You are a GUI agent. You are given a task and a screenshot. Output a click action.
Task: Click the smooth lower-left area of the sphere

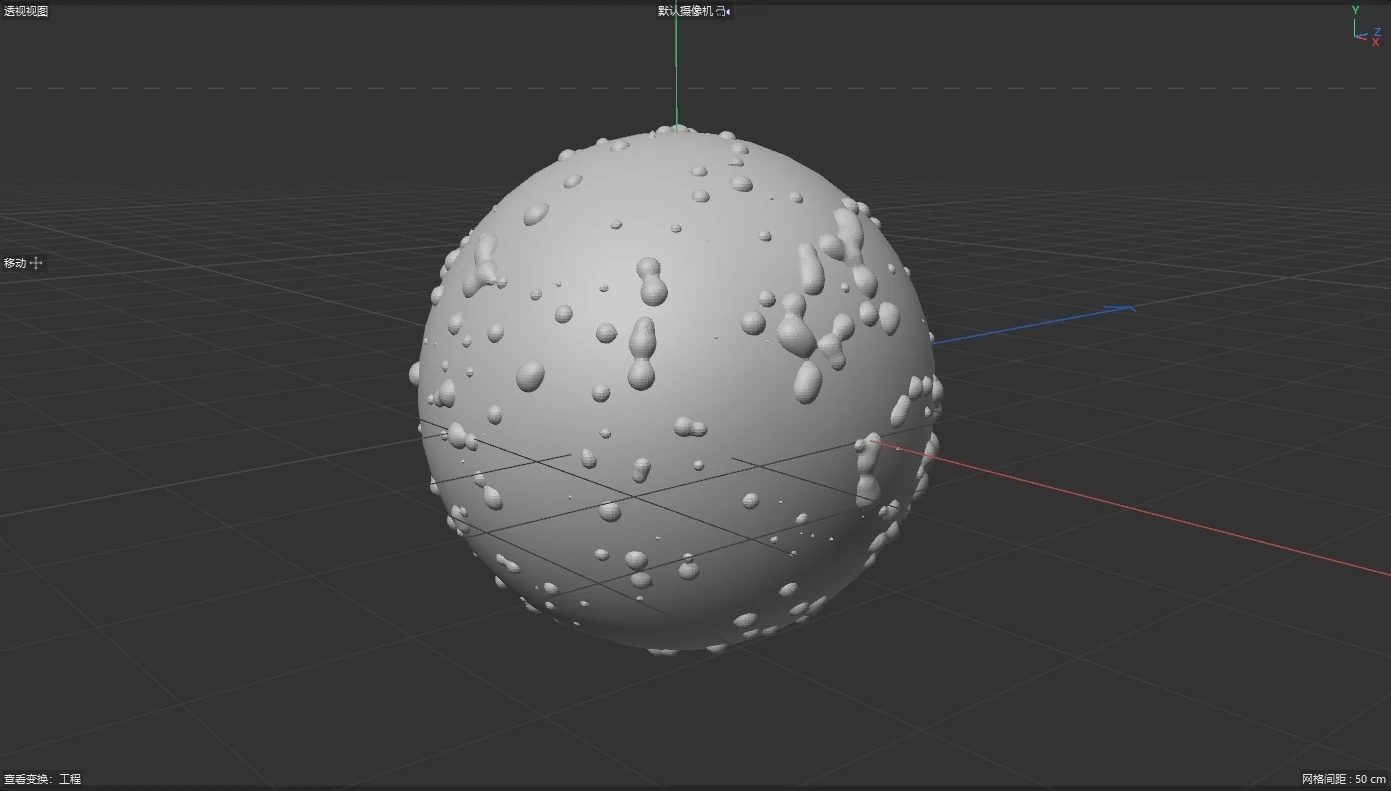540,520
